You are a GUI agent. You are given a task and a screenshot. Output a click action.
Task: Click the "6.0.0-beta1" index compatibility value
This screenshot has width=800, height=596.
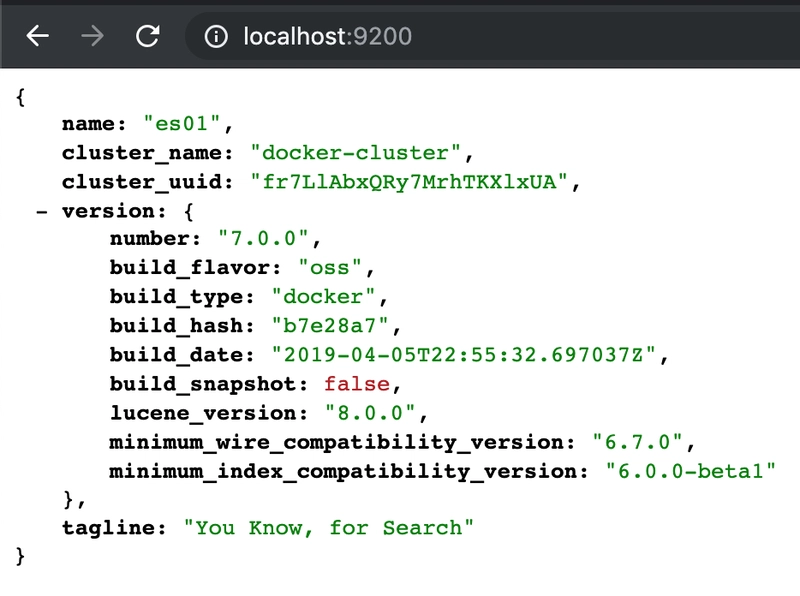[690, 471]
